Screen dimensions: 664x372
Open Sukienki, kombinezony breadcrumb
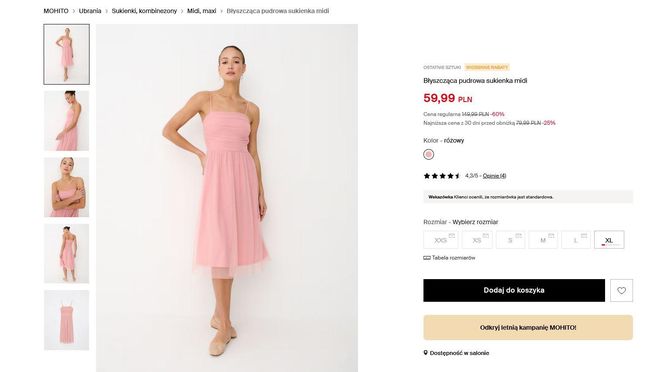click(x=144, y=11)
